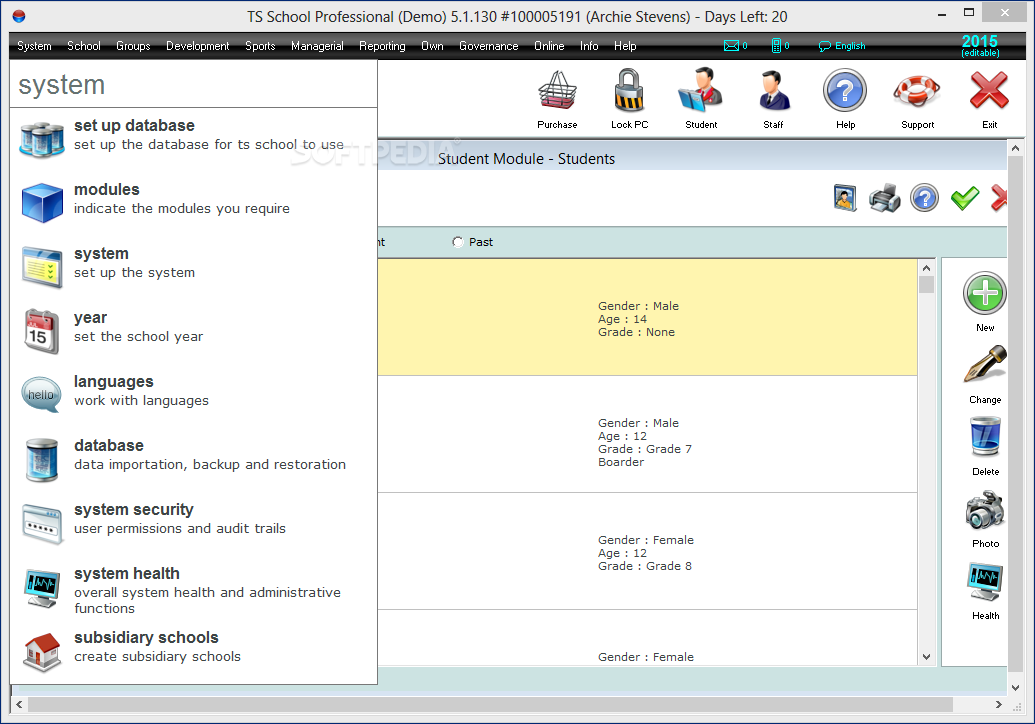Viewport: 1035px width, 724px height.
Task: Open the subsidiary schools menu entry
Action: tap(193, 650)
